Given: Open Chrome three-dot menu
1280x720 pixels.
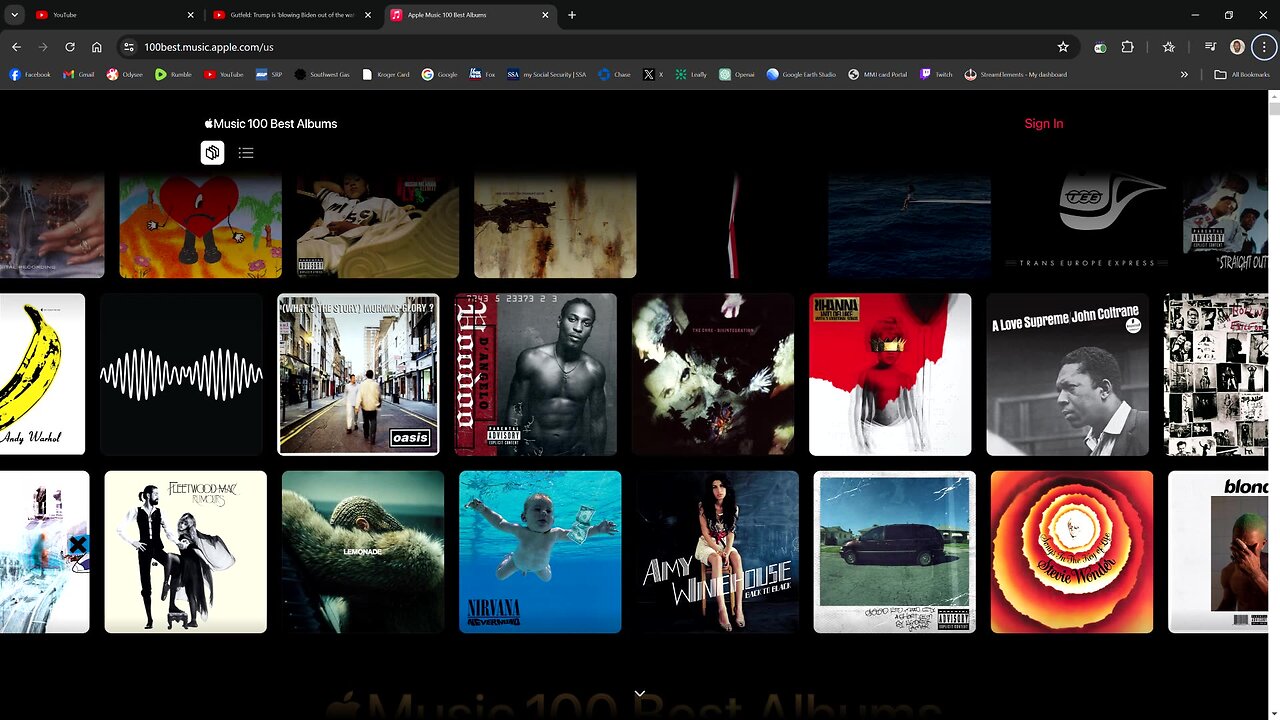Looking at the screenshot, I should tap(1264, 47).
